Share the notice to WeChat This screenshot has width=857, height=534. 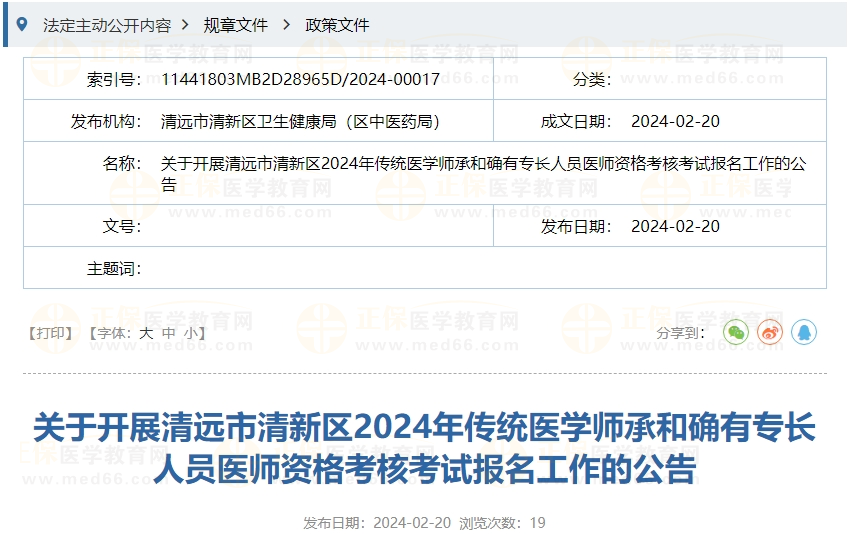(736, 332)
